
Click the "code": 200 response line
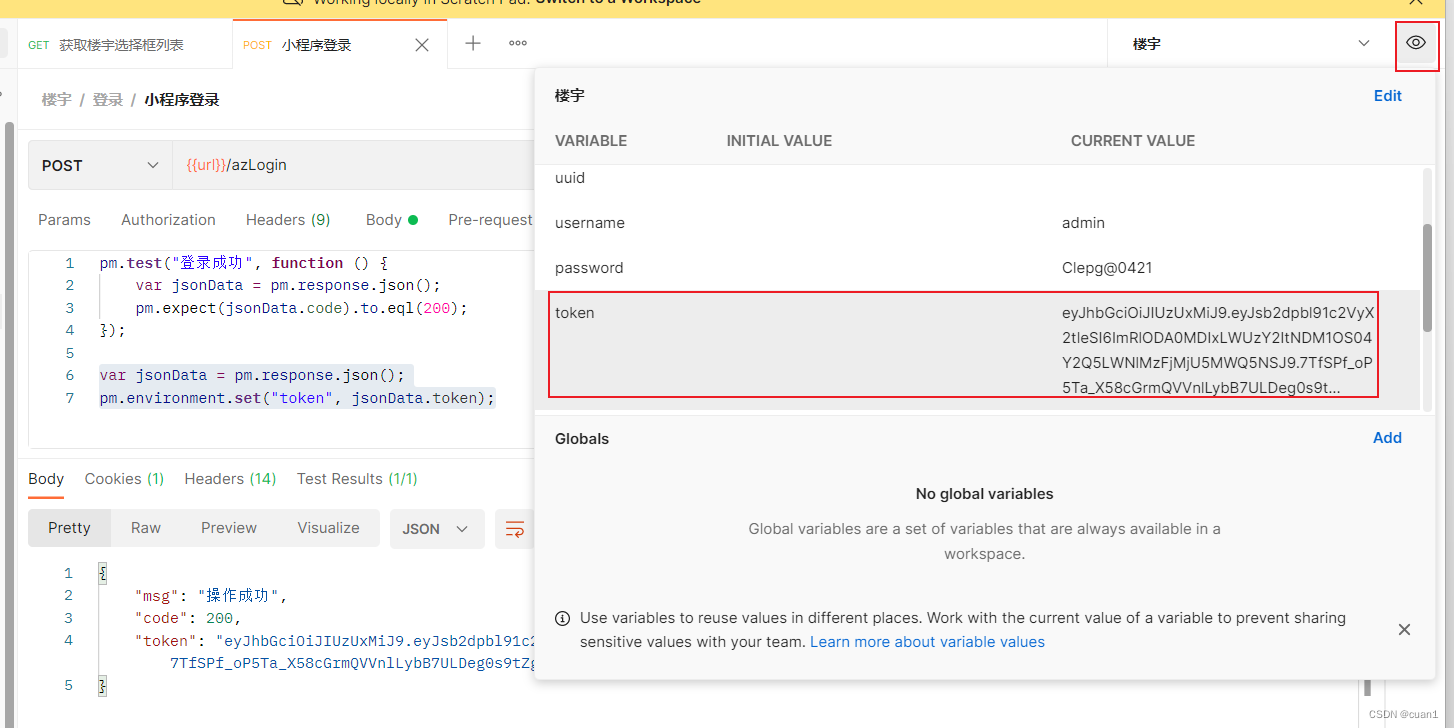click(x=188, y=618)
